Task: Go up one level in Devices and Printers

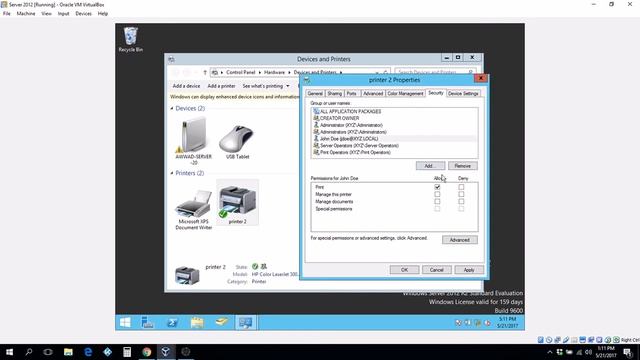Action: coord(205,73)
